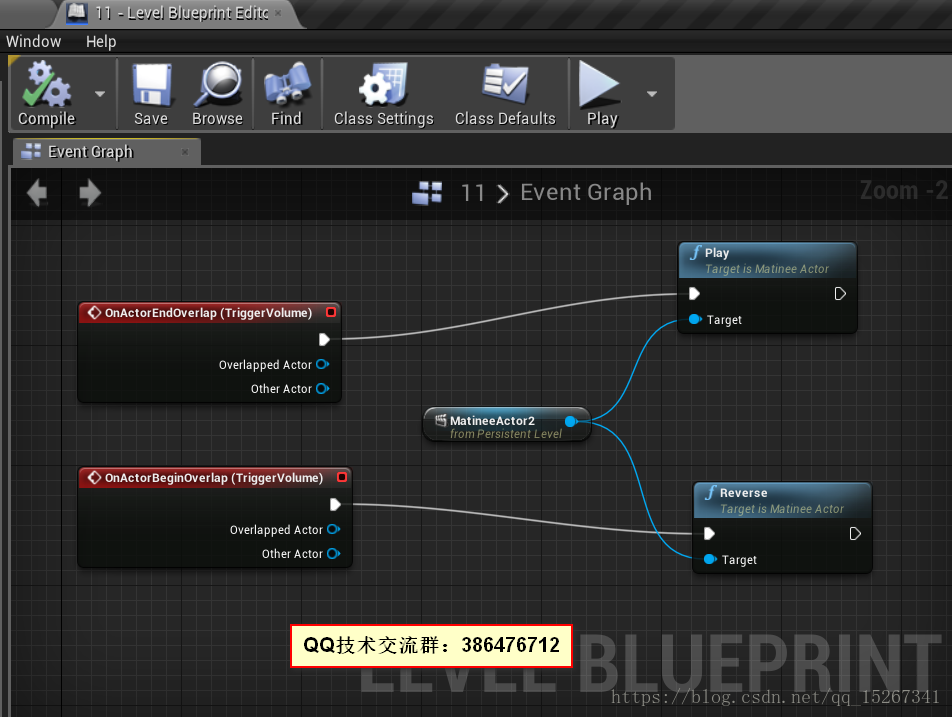Close the Level Blueprint Editor tab
The height and width of the screenshot is (717, 952).
pos(278,13)
